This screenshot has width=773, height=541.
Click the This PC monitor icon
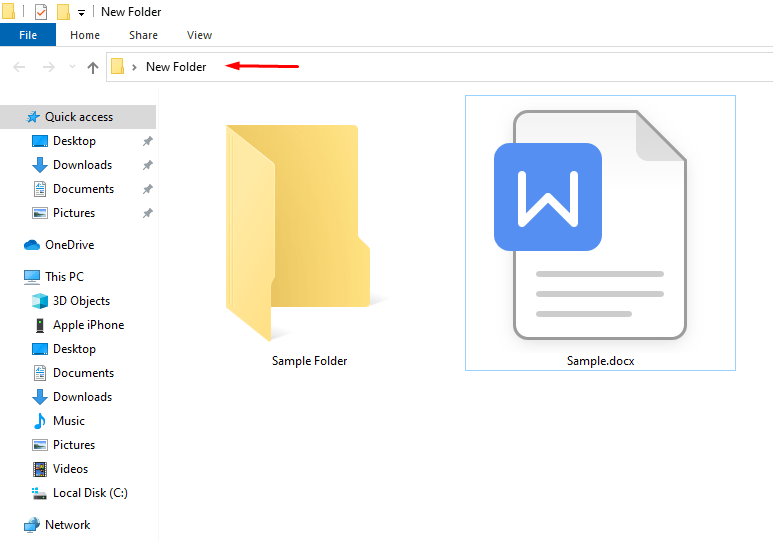(x=32, y=277)
